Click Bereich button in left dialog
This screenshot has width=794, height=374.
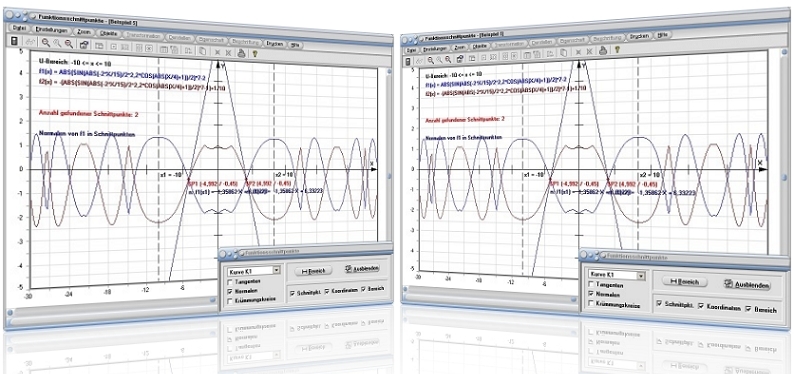pyautogui.click(x=313, y=271)
